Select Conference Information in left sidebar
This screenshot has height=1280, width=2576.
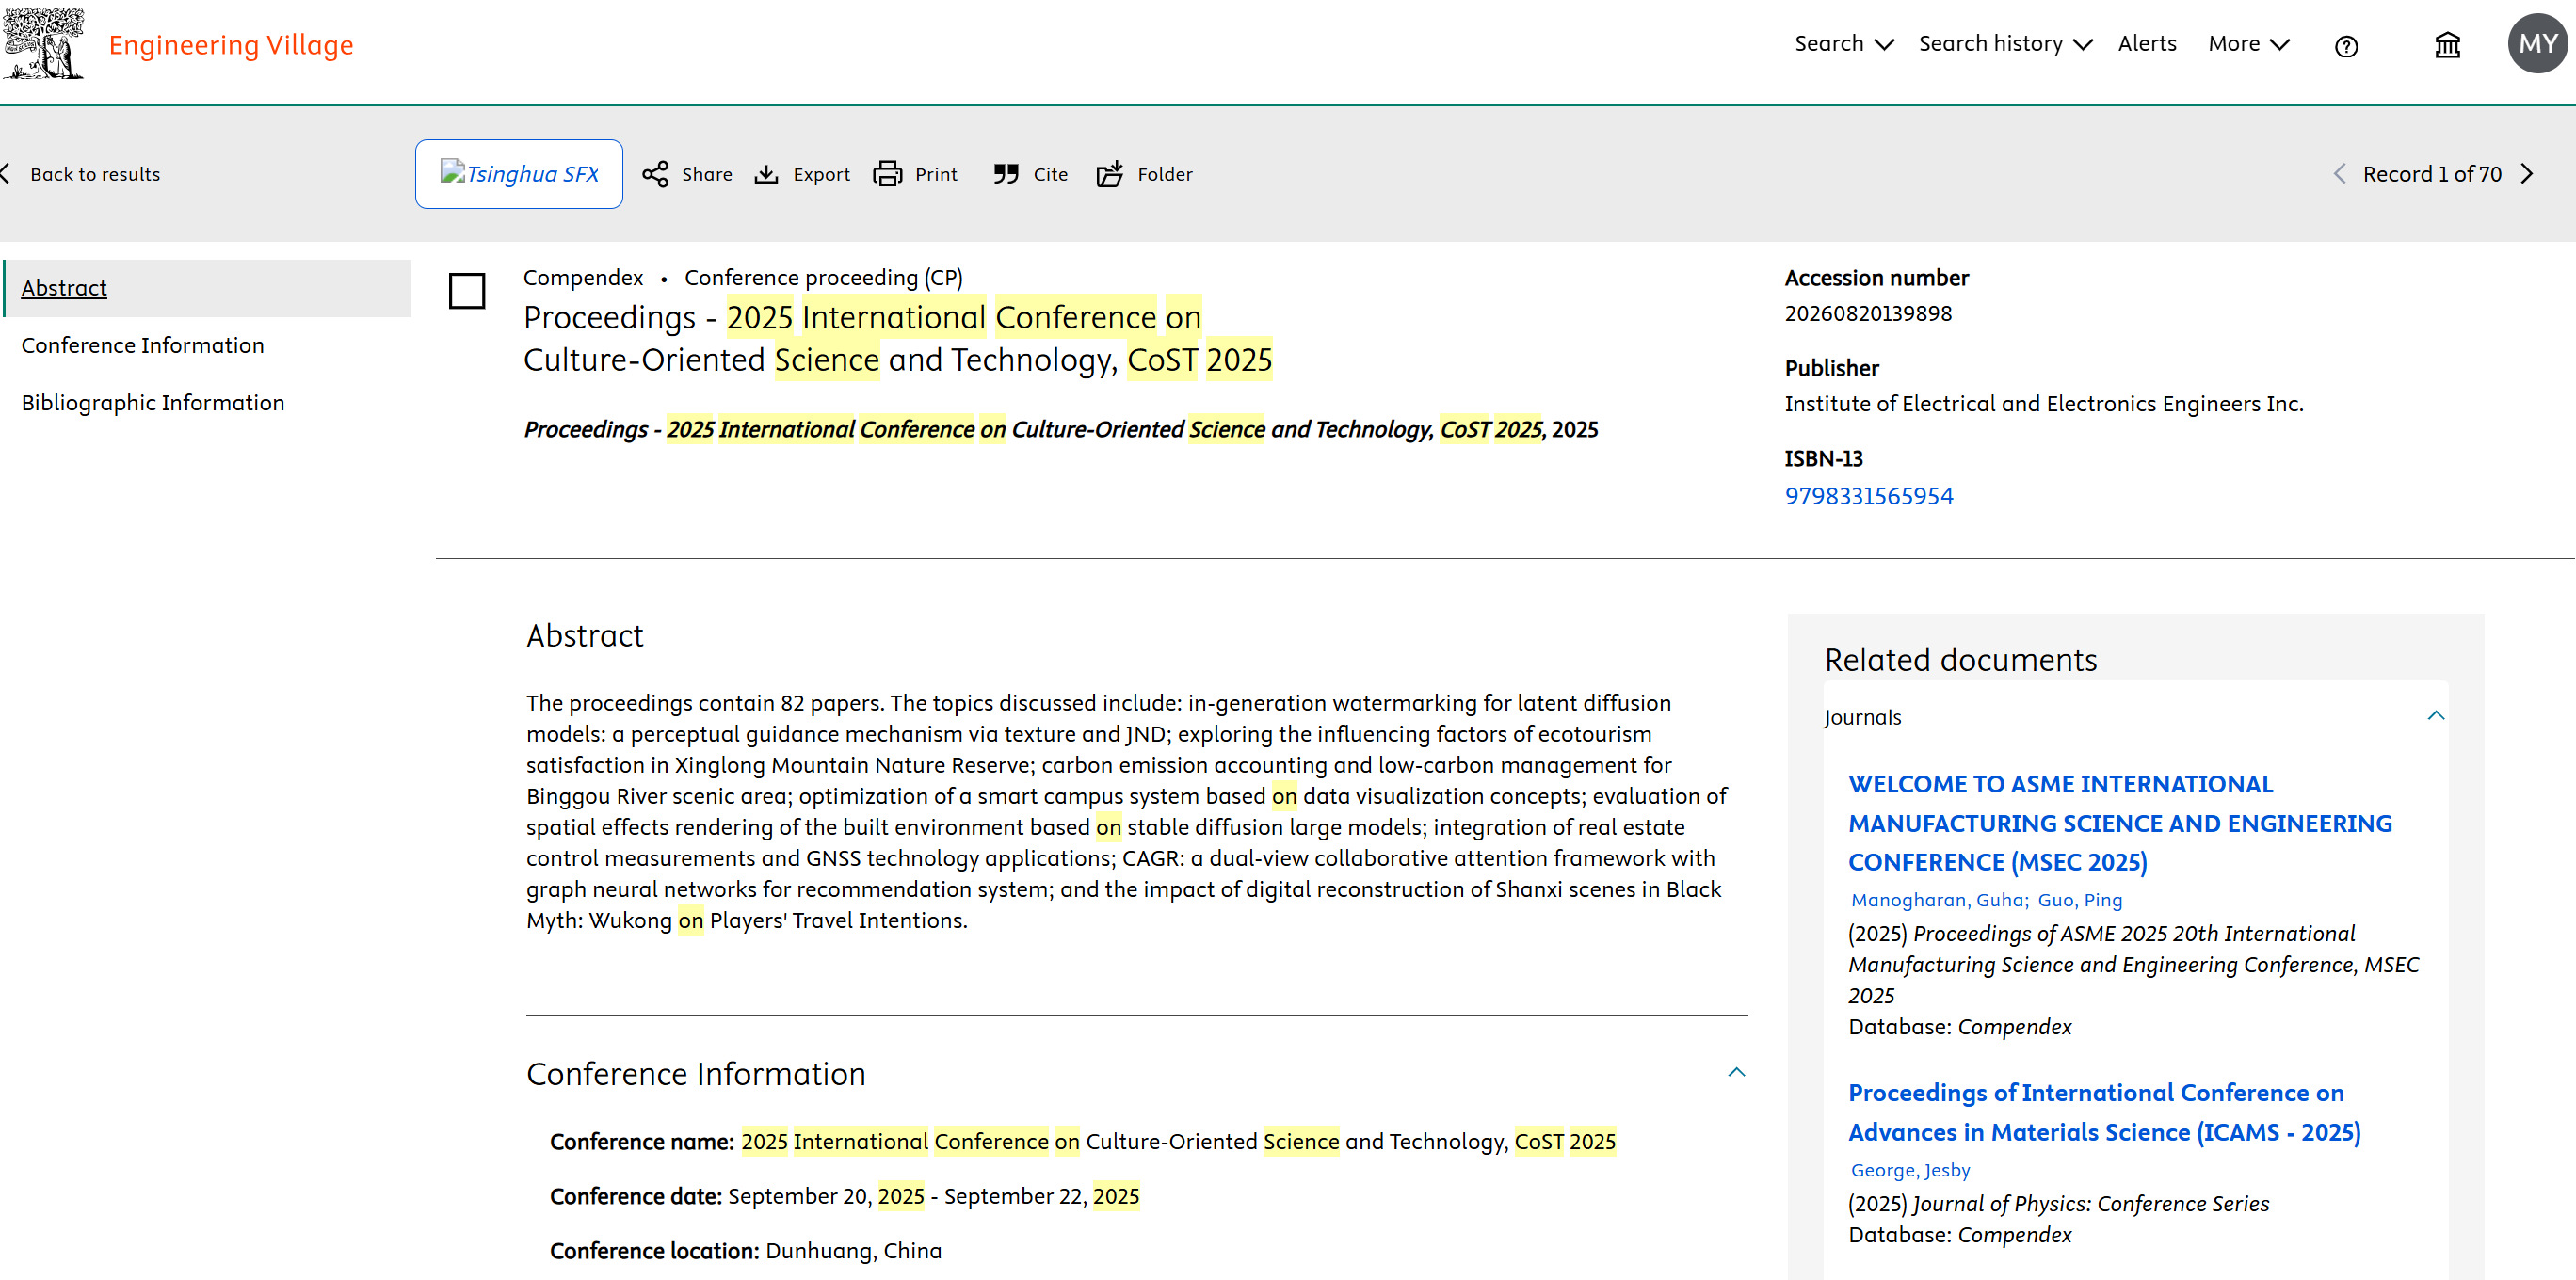pos(143,345)
